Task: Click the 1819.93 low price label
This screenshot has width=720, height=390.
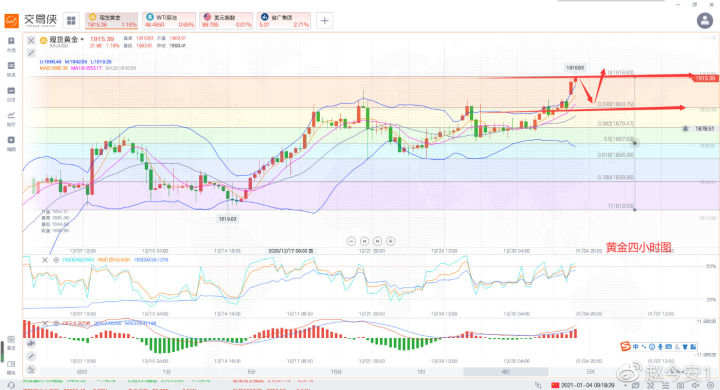Action: pos(227,219)
